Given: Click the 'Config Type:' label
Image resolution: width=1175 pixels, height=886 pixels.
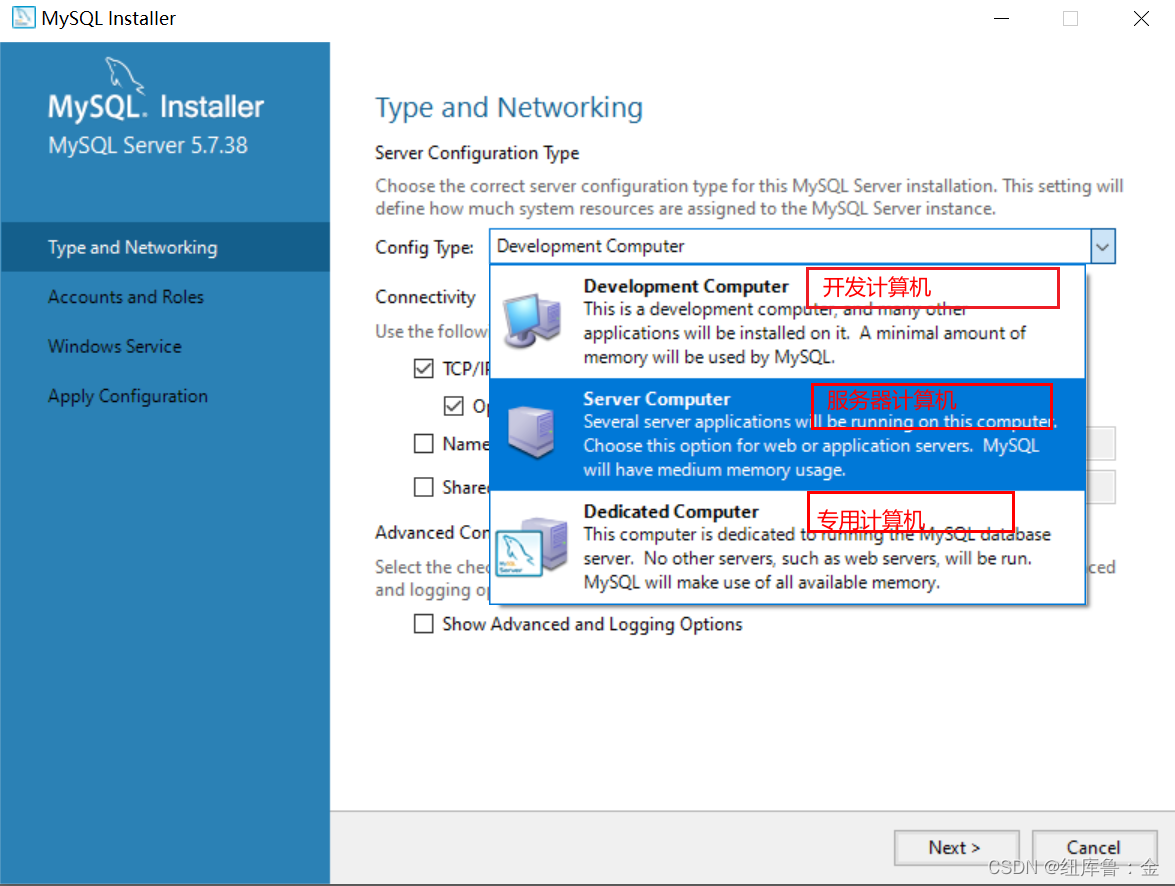Looking at the screenshot, I should 424,247.
